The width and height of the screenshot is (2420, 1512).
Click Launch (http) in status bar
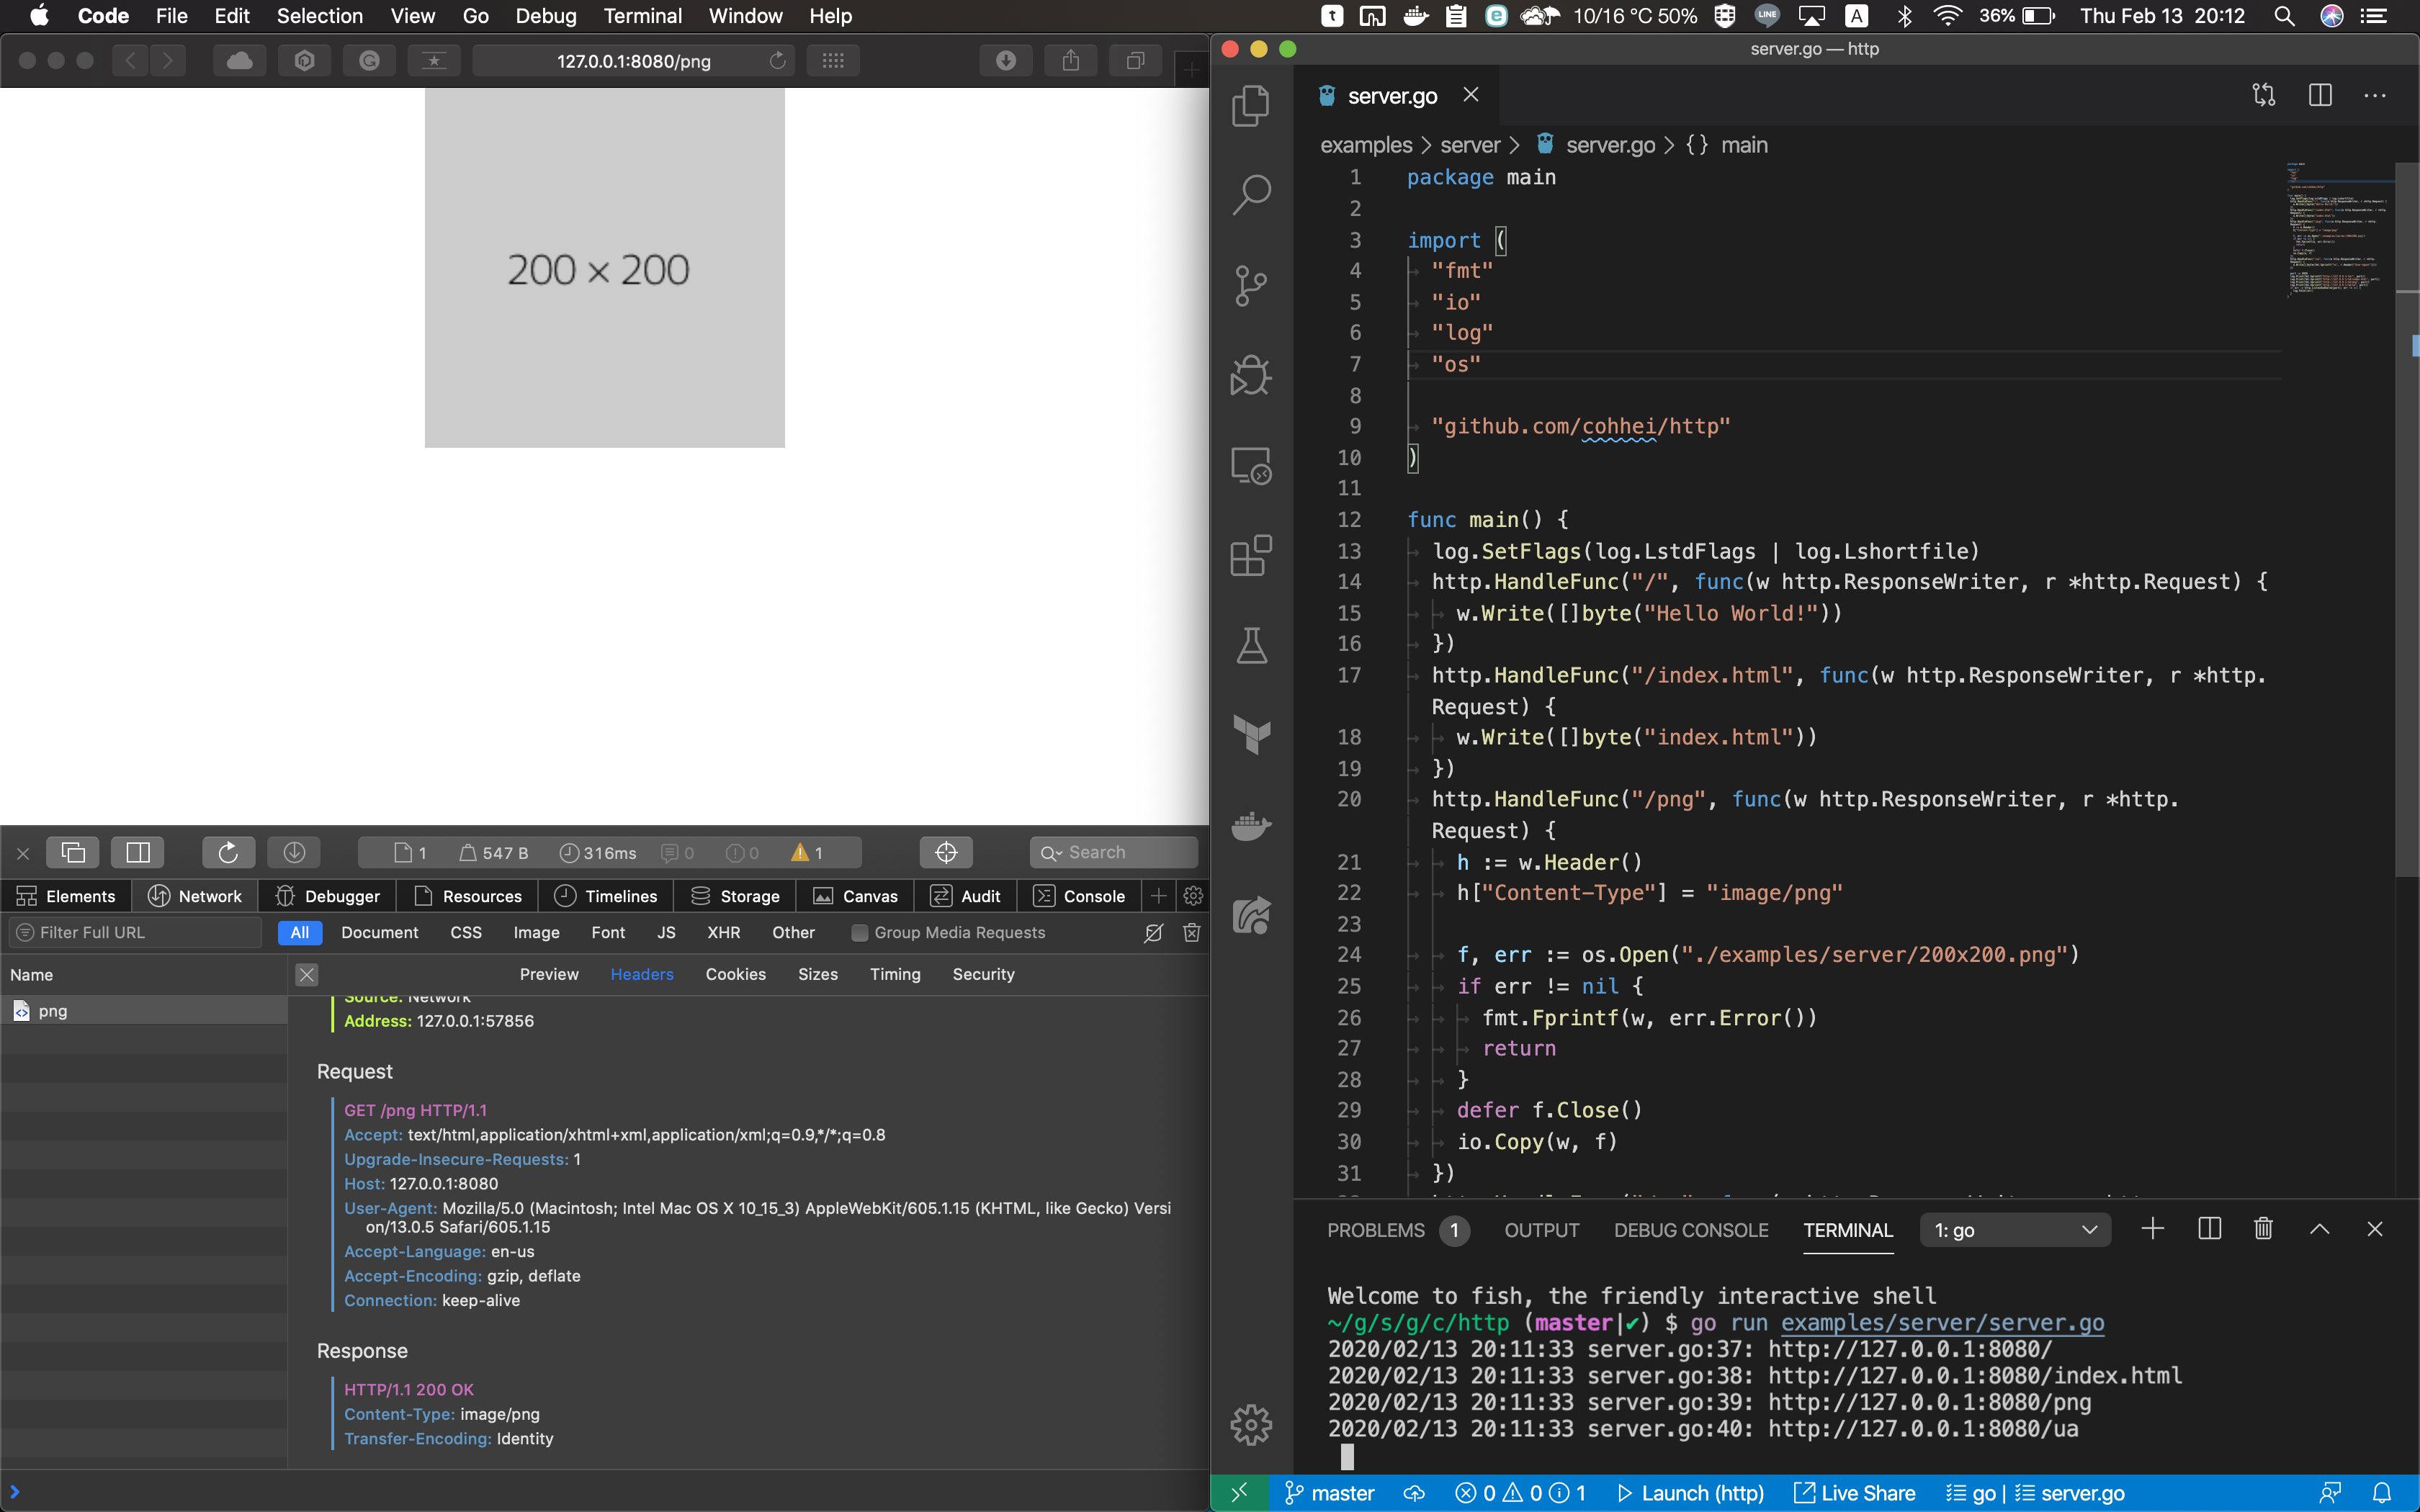pyautogui.click(x=1691, y=1493)
